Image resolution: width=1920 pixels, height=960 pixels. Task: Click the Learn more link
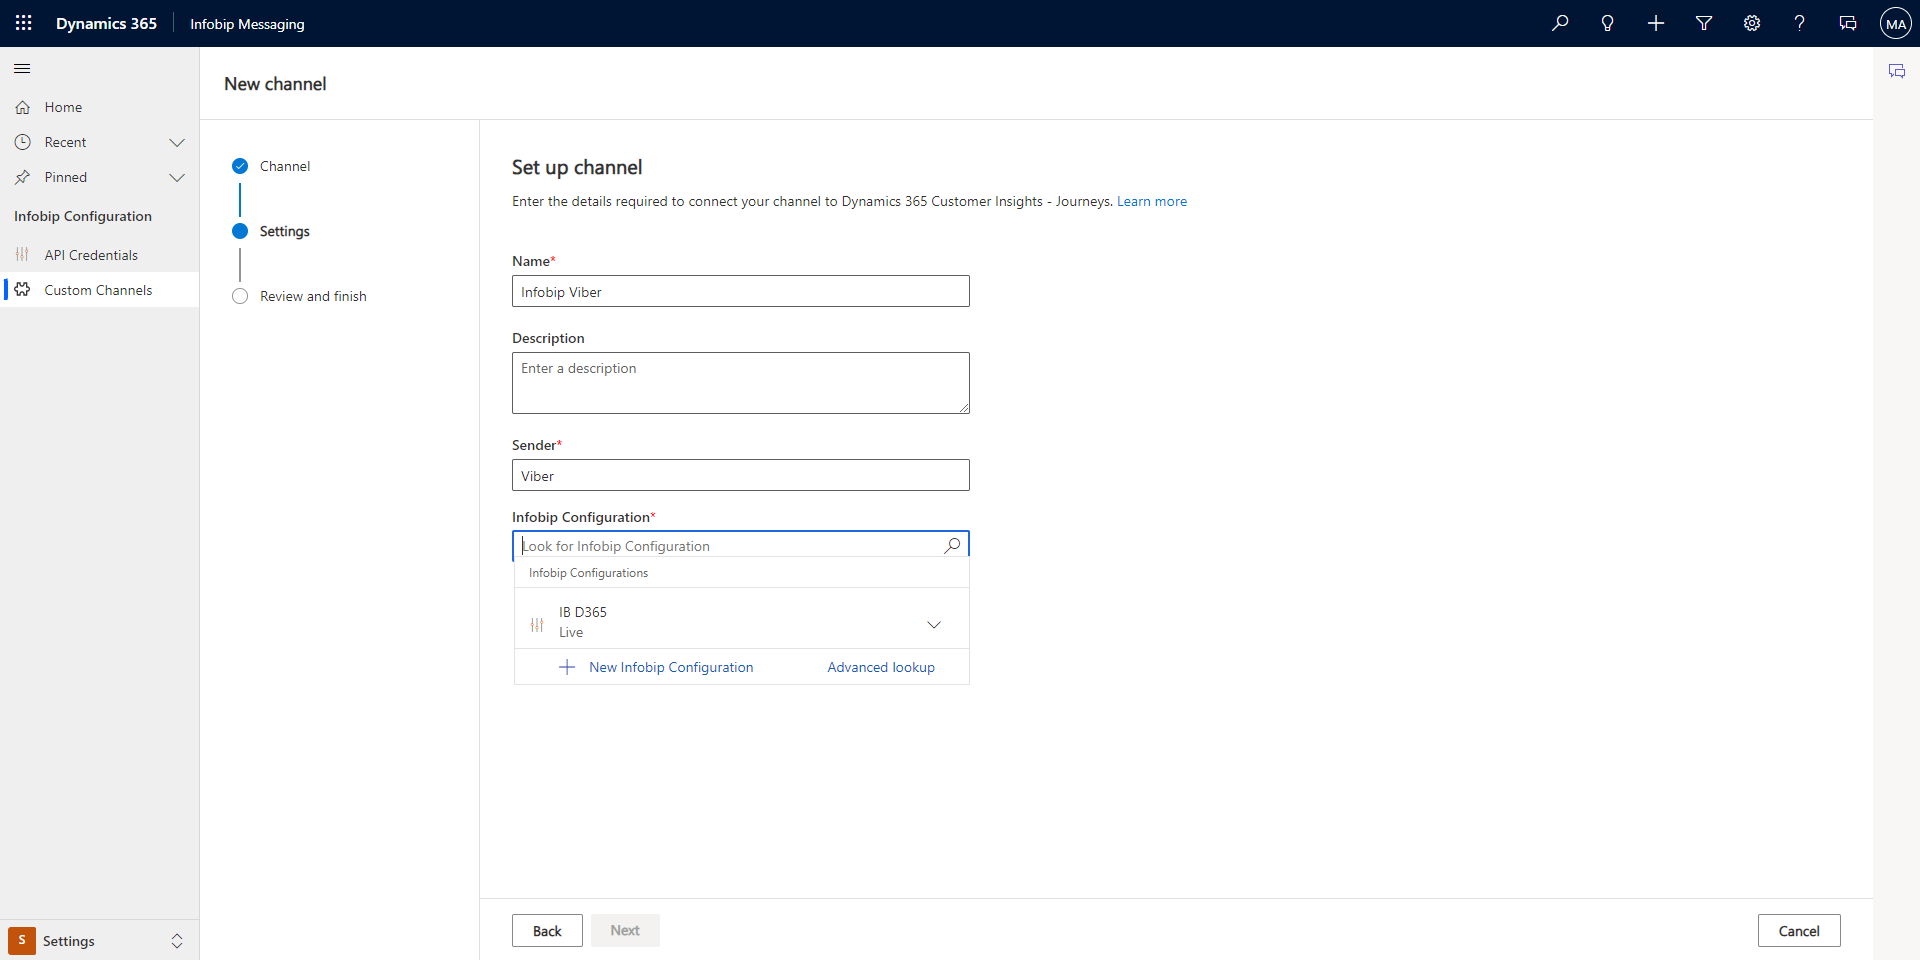tap(1152, 201)
